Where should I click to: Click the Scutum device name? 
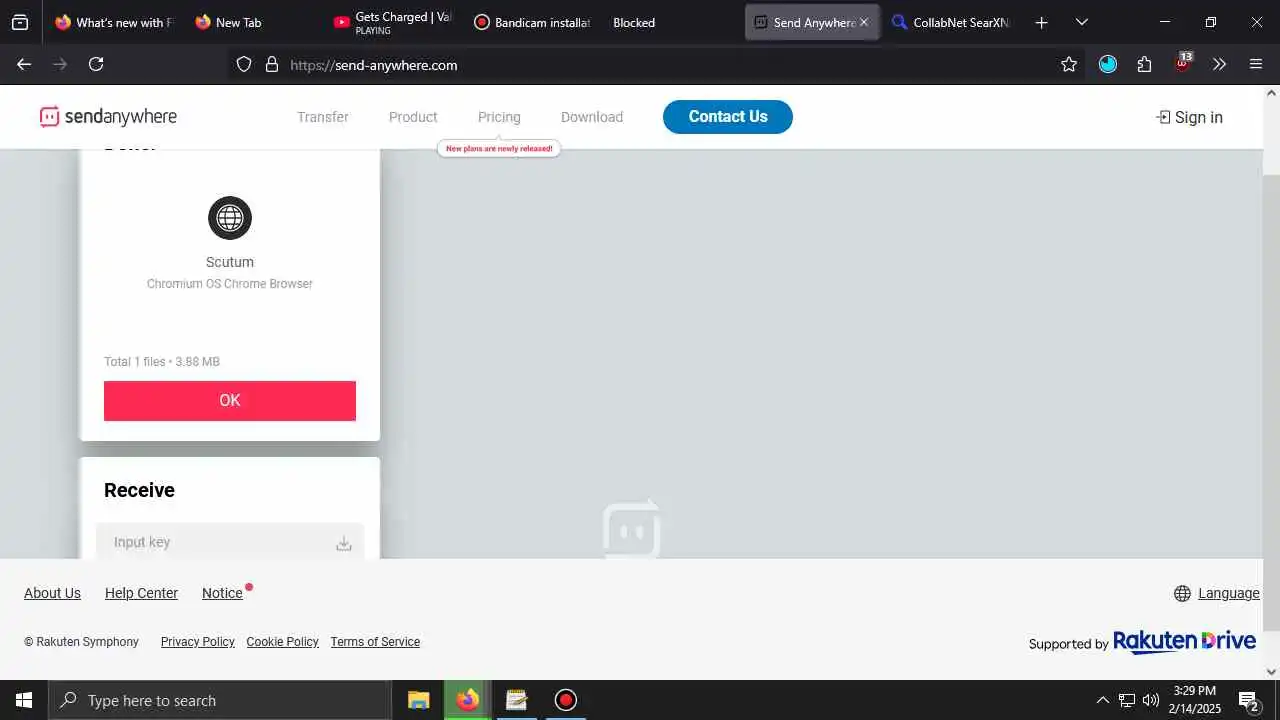[230, 262]
